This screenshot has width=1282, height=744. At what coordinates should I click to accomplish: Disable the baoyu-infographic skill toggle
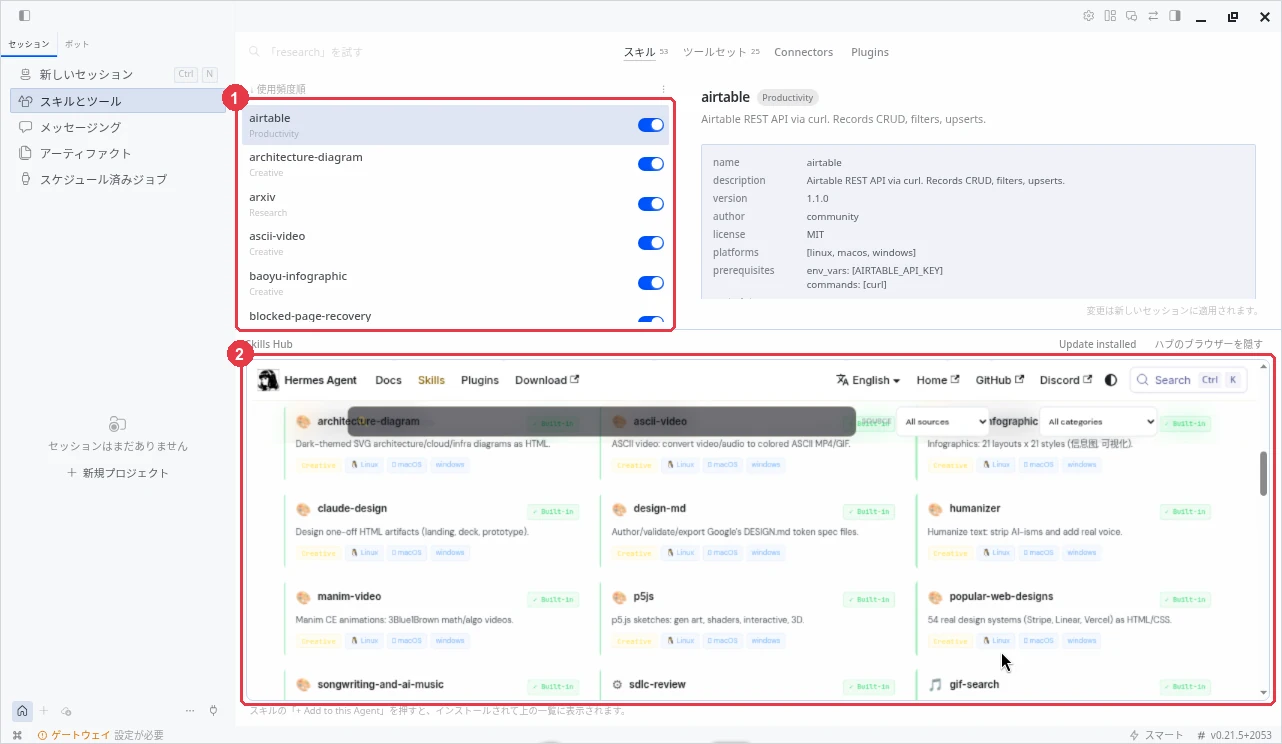click(x=651, y=283)
